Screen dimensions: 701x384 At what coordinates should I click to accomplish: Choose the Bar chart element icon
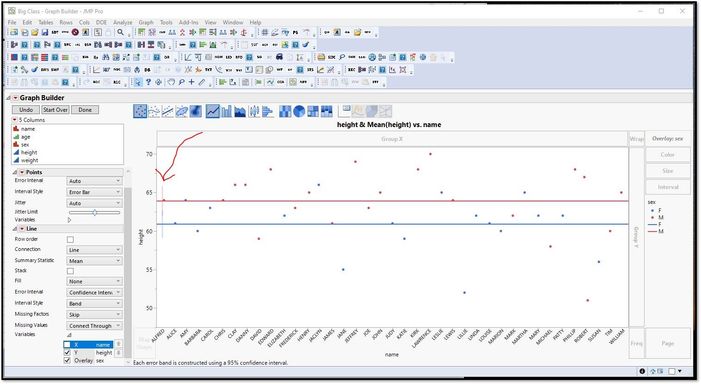pos(226,111)
